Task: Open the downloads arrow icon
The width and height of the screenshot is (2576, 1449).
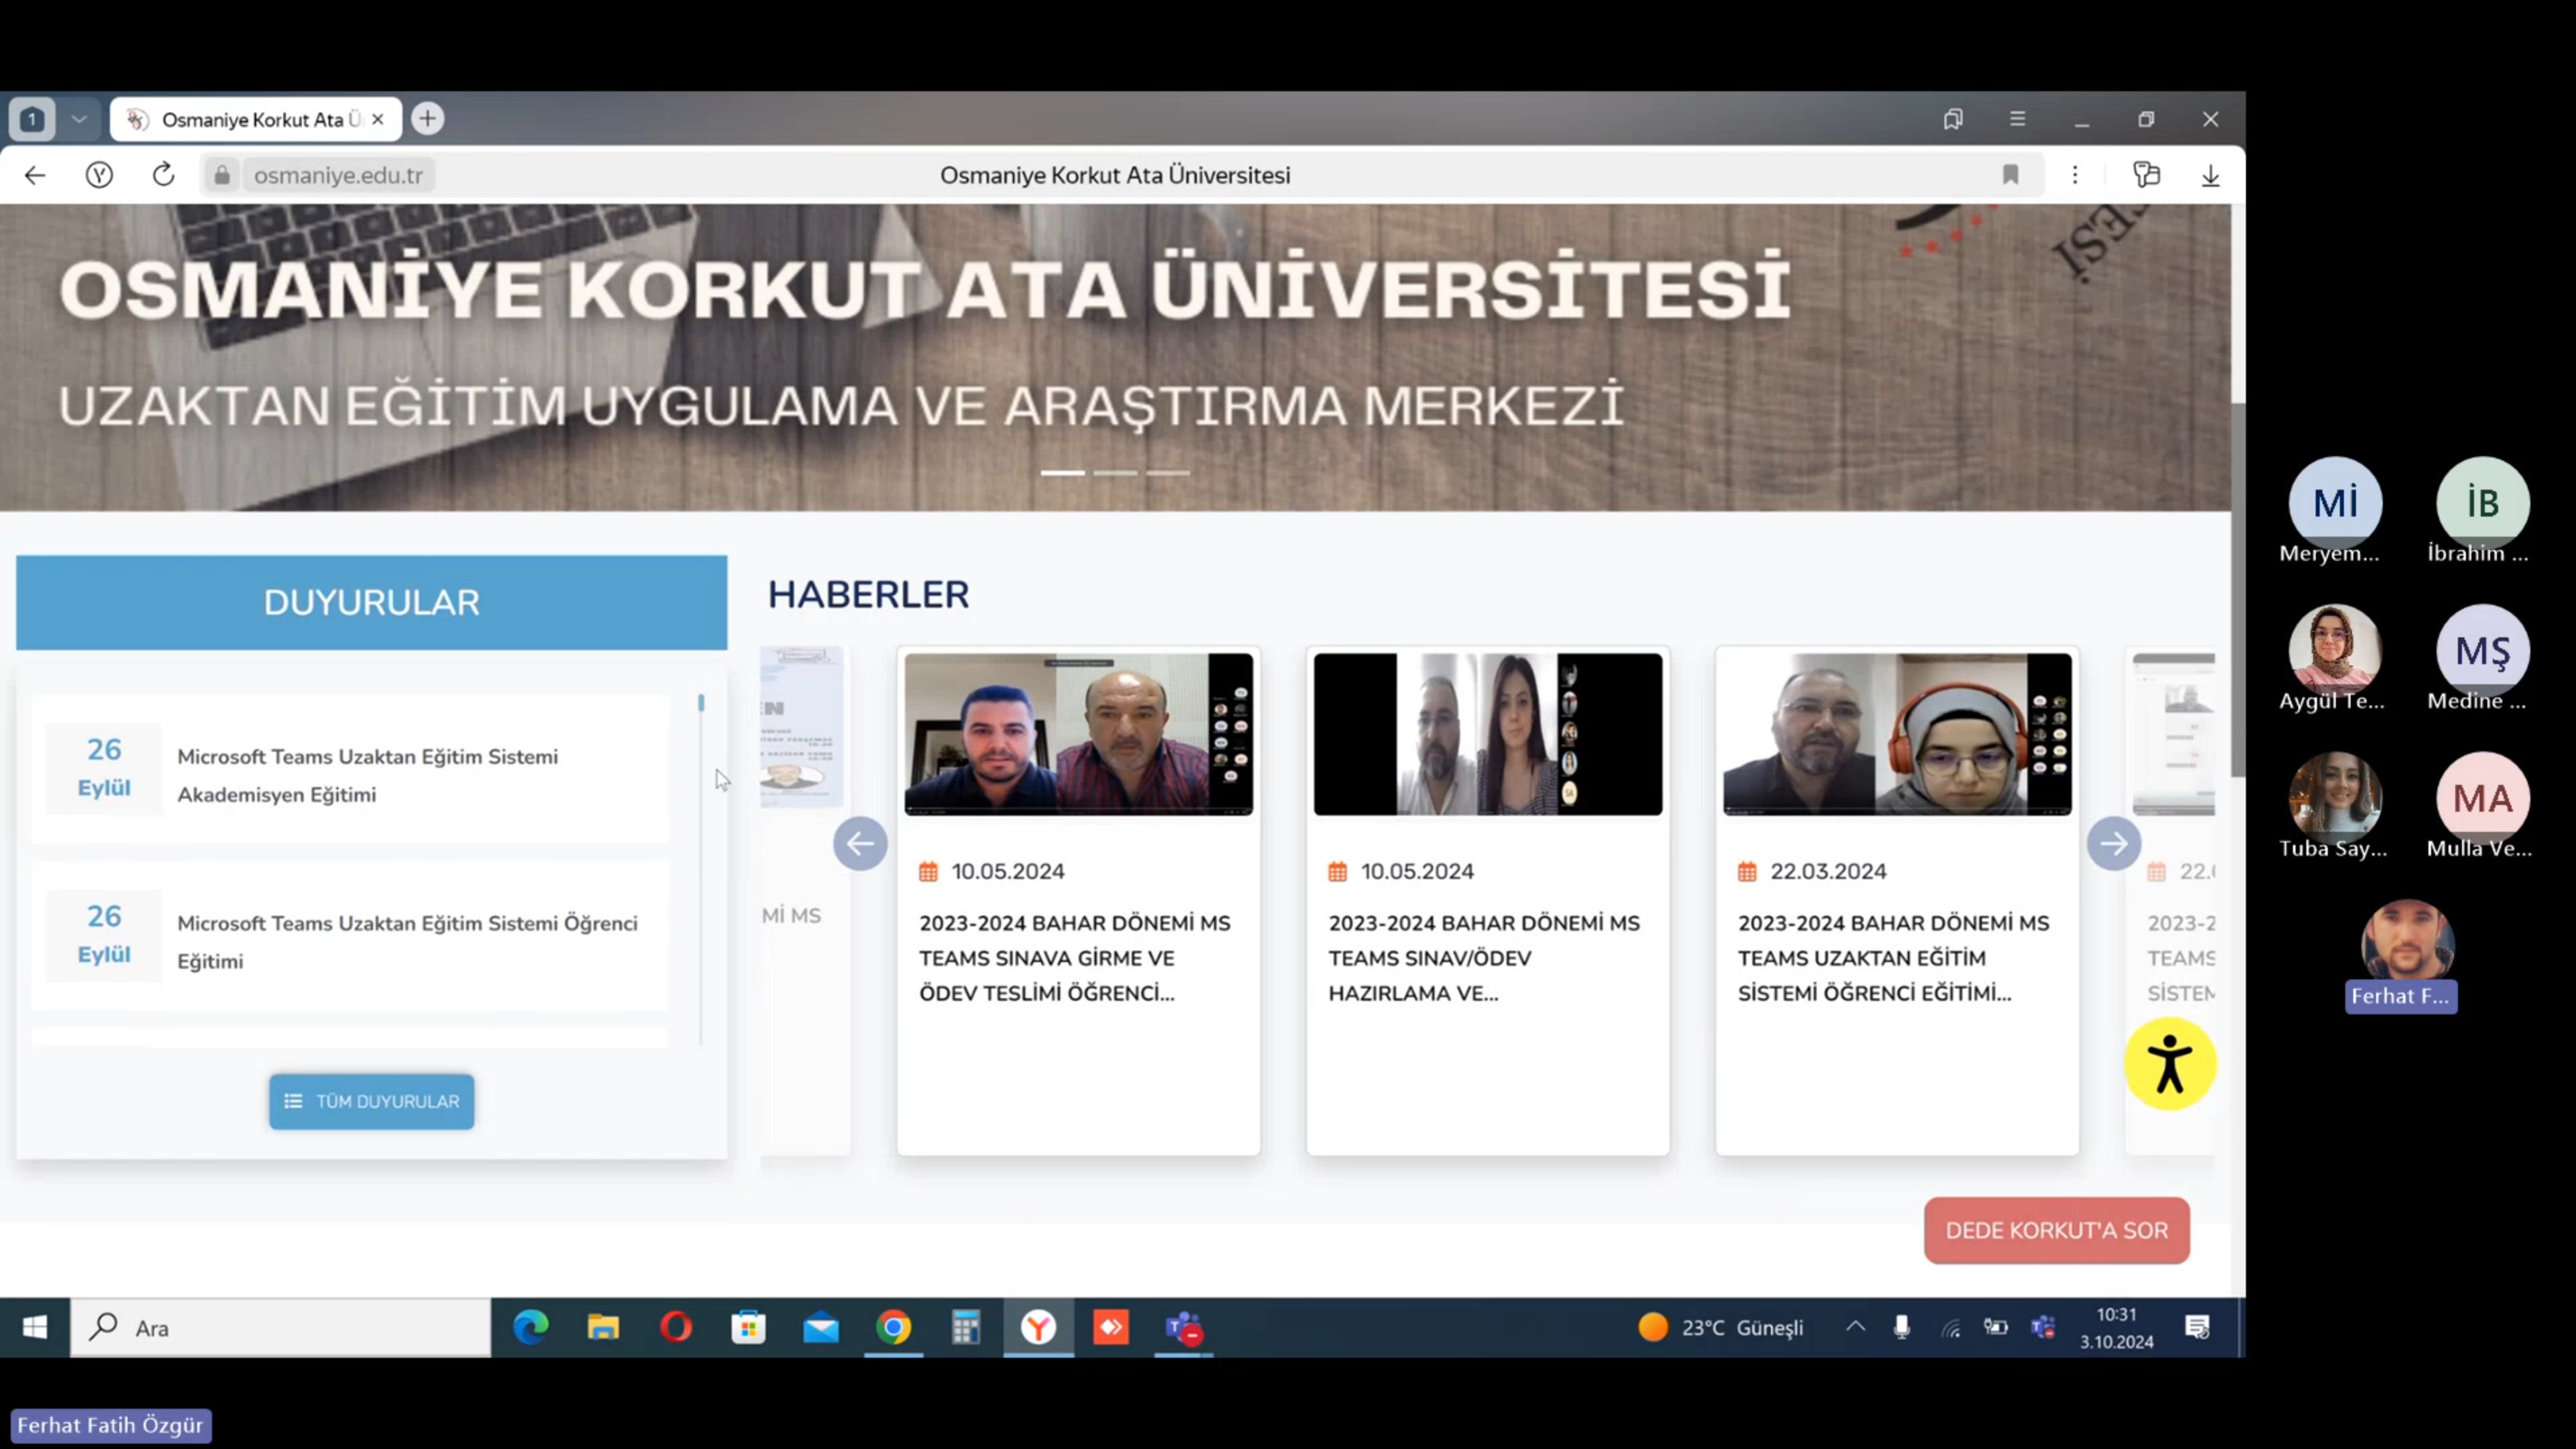Action: (2210, 175)
